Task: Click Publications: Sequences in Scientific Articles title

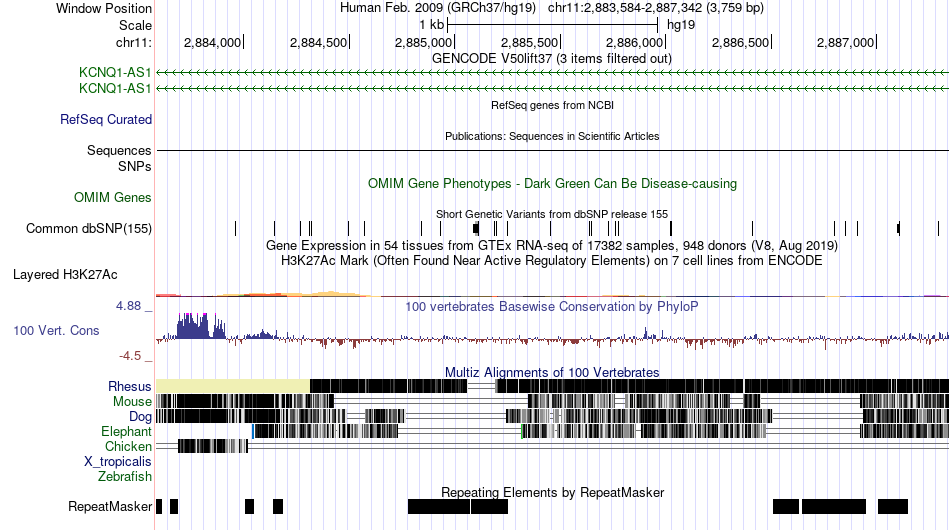Action: tap(552, 136)
